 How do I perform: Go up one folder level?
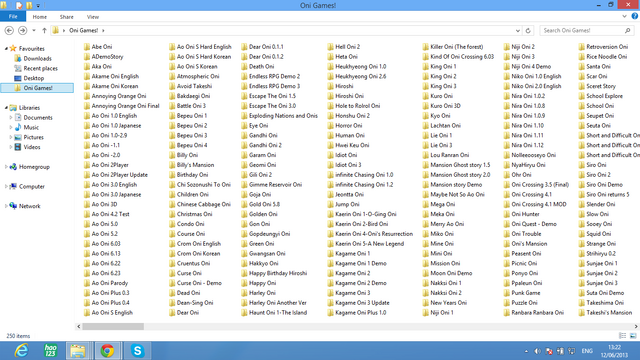coord(44,31)
